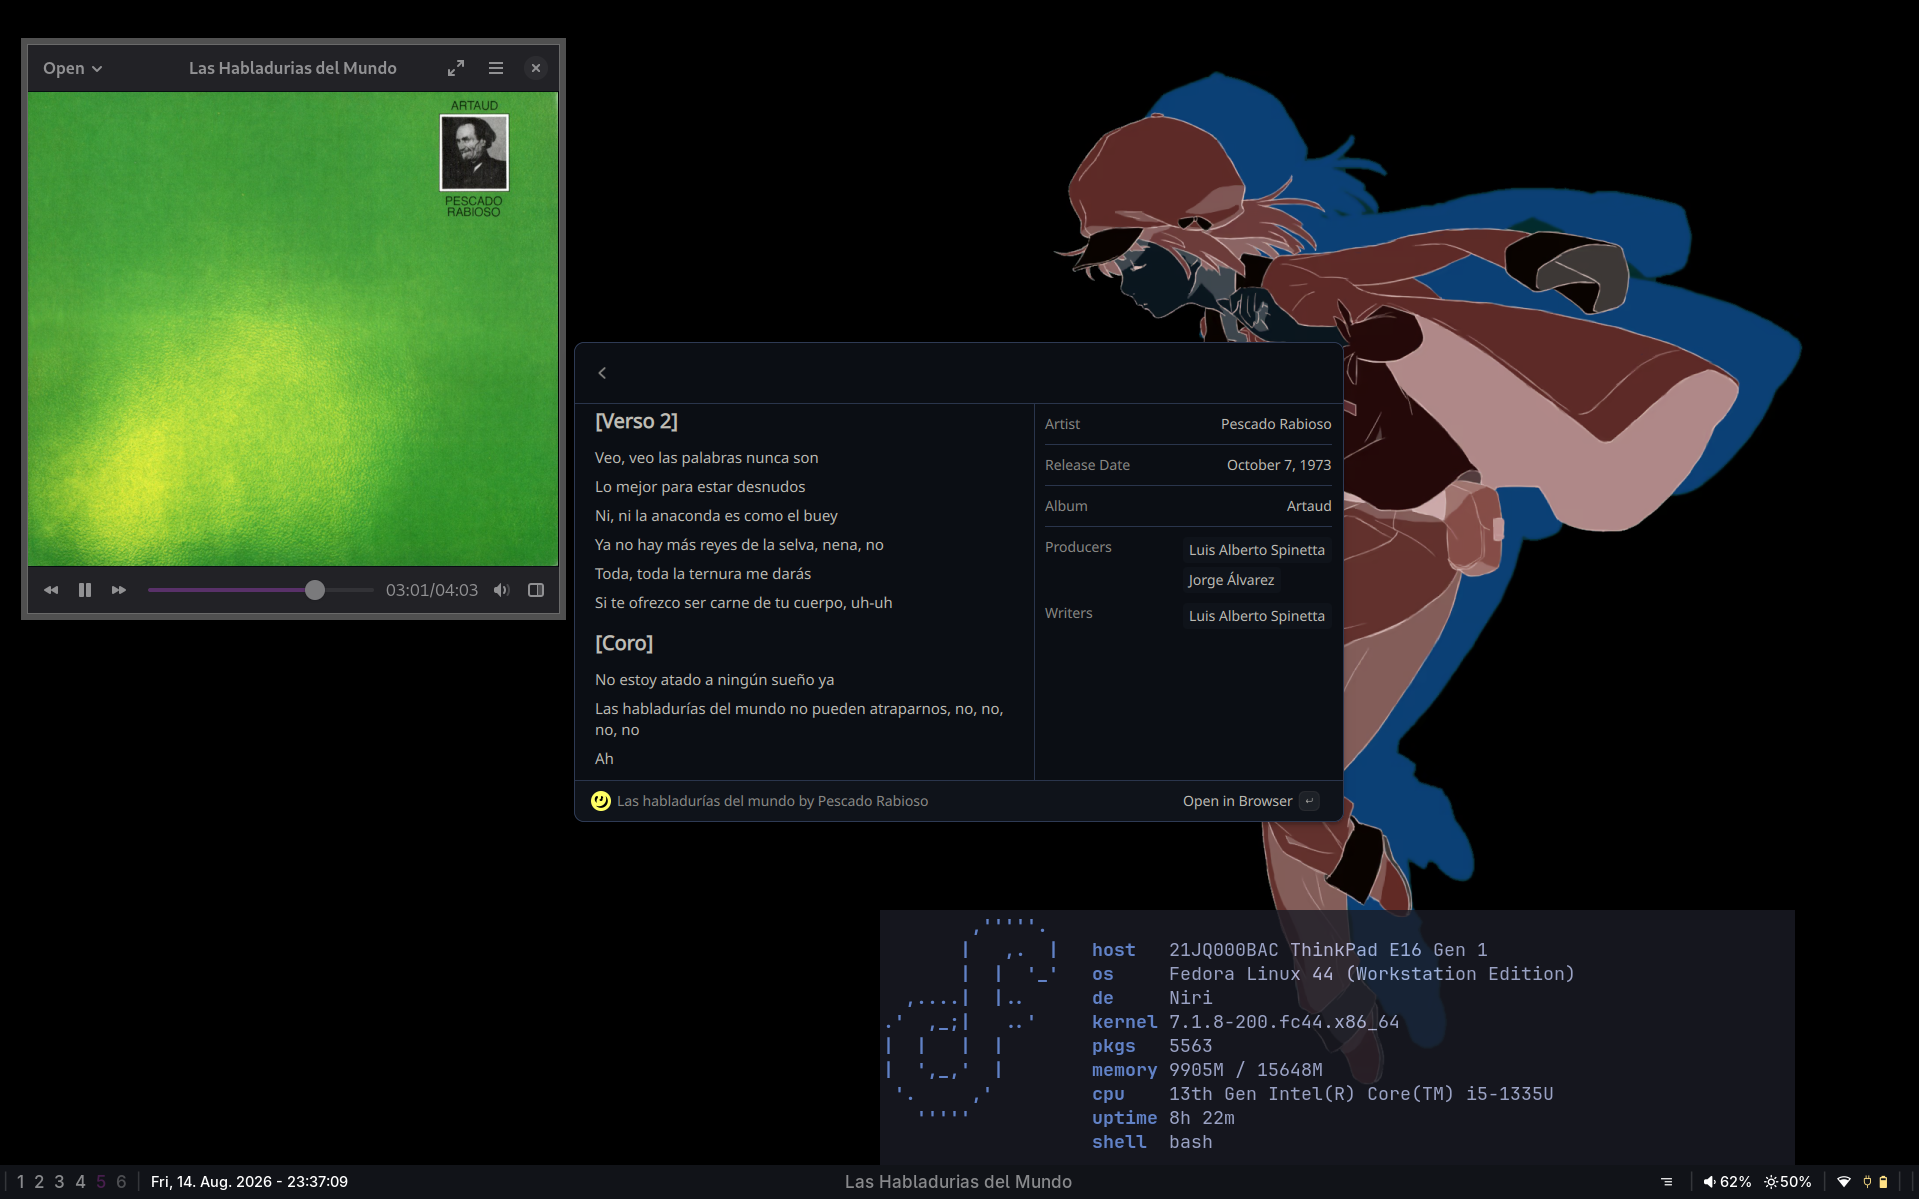This screenshot has height=1199, width=1919.
Task: Toggle the player's sidebar panel icon
Action: click(536, 590)
